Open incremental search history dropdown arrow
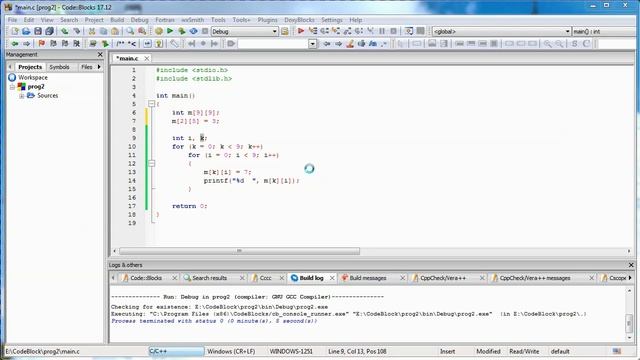The image size is (640, 360). [x=313, y=44]
